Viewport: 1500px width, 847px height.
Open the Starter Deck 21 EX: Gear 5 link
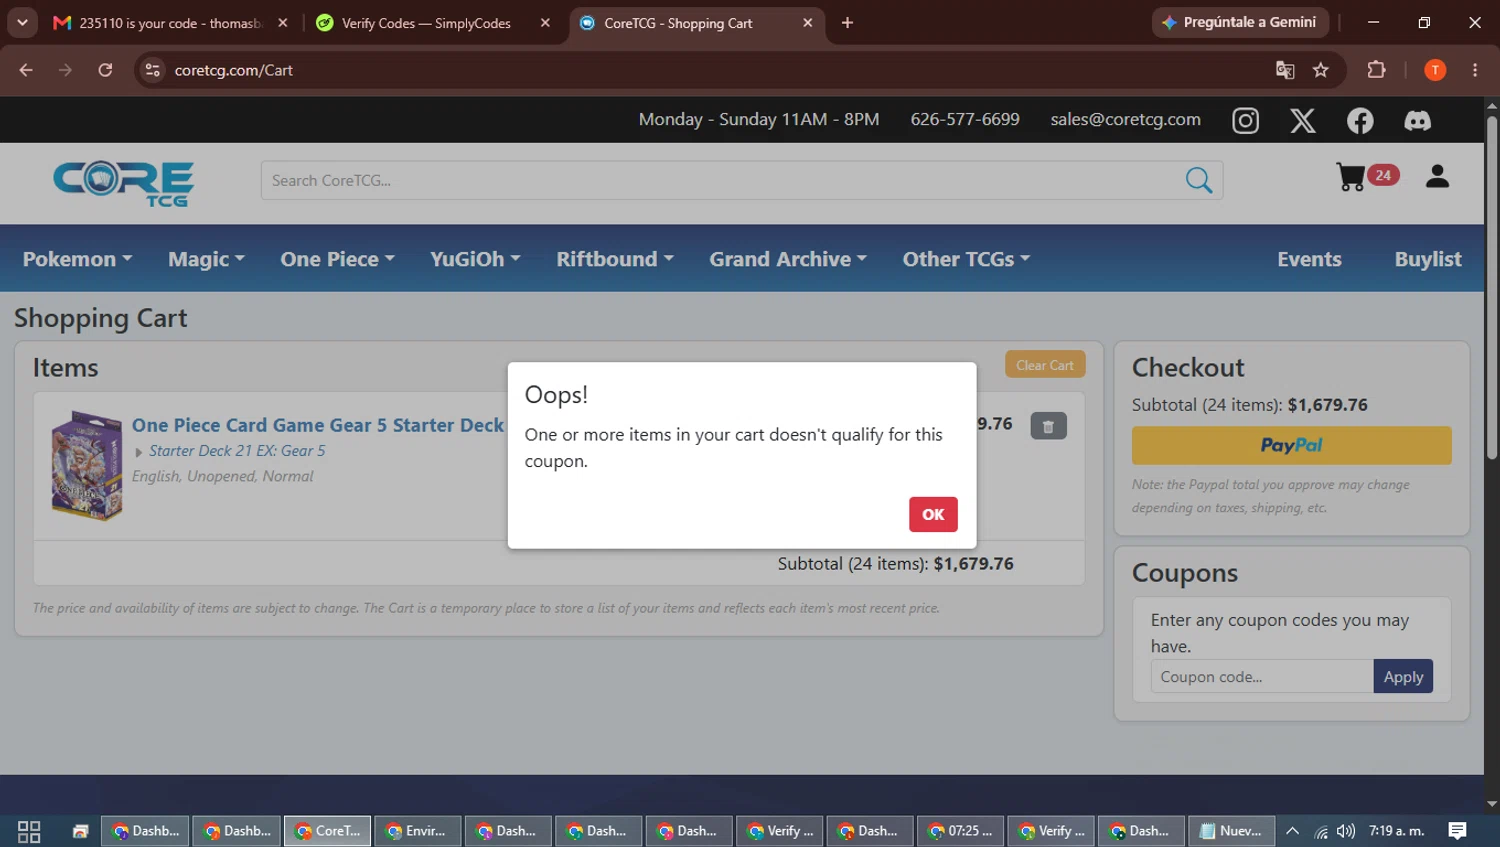[x=237, y=451]
